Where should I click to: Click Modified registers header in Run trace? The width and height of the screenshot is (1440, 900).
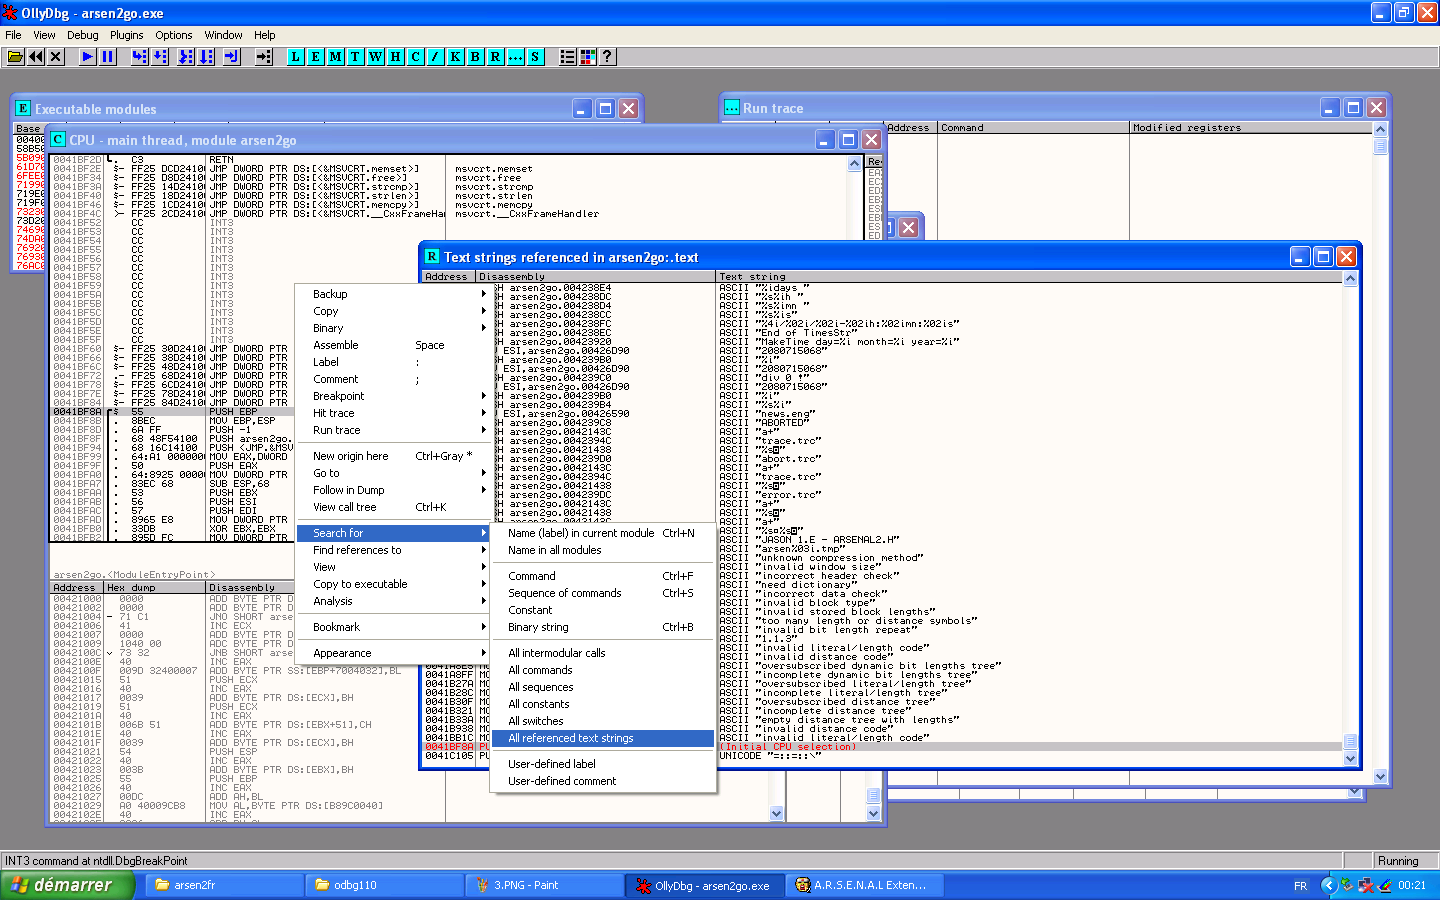[x=1250, y=128]
